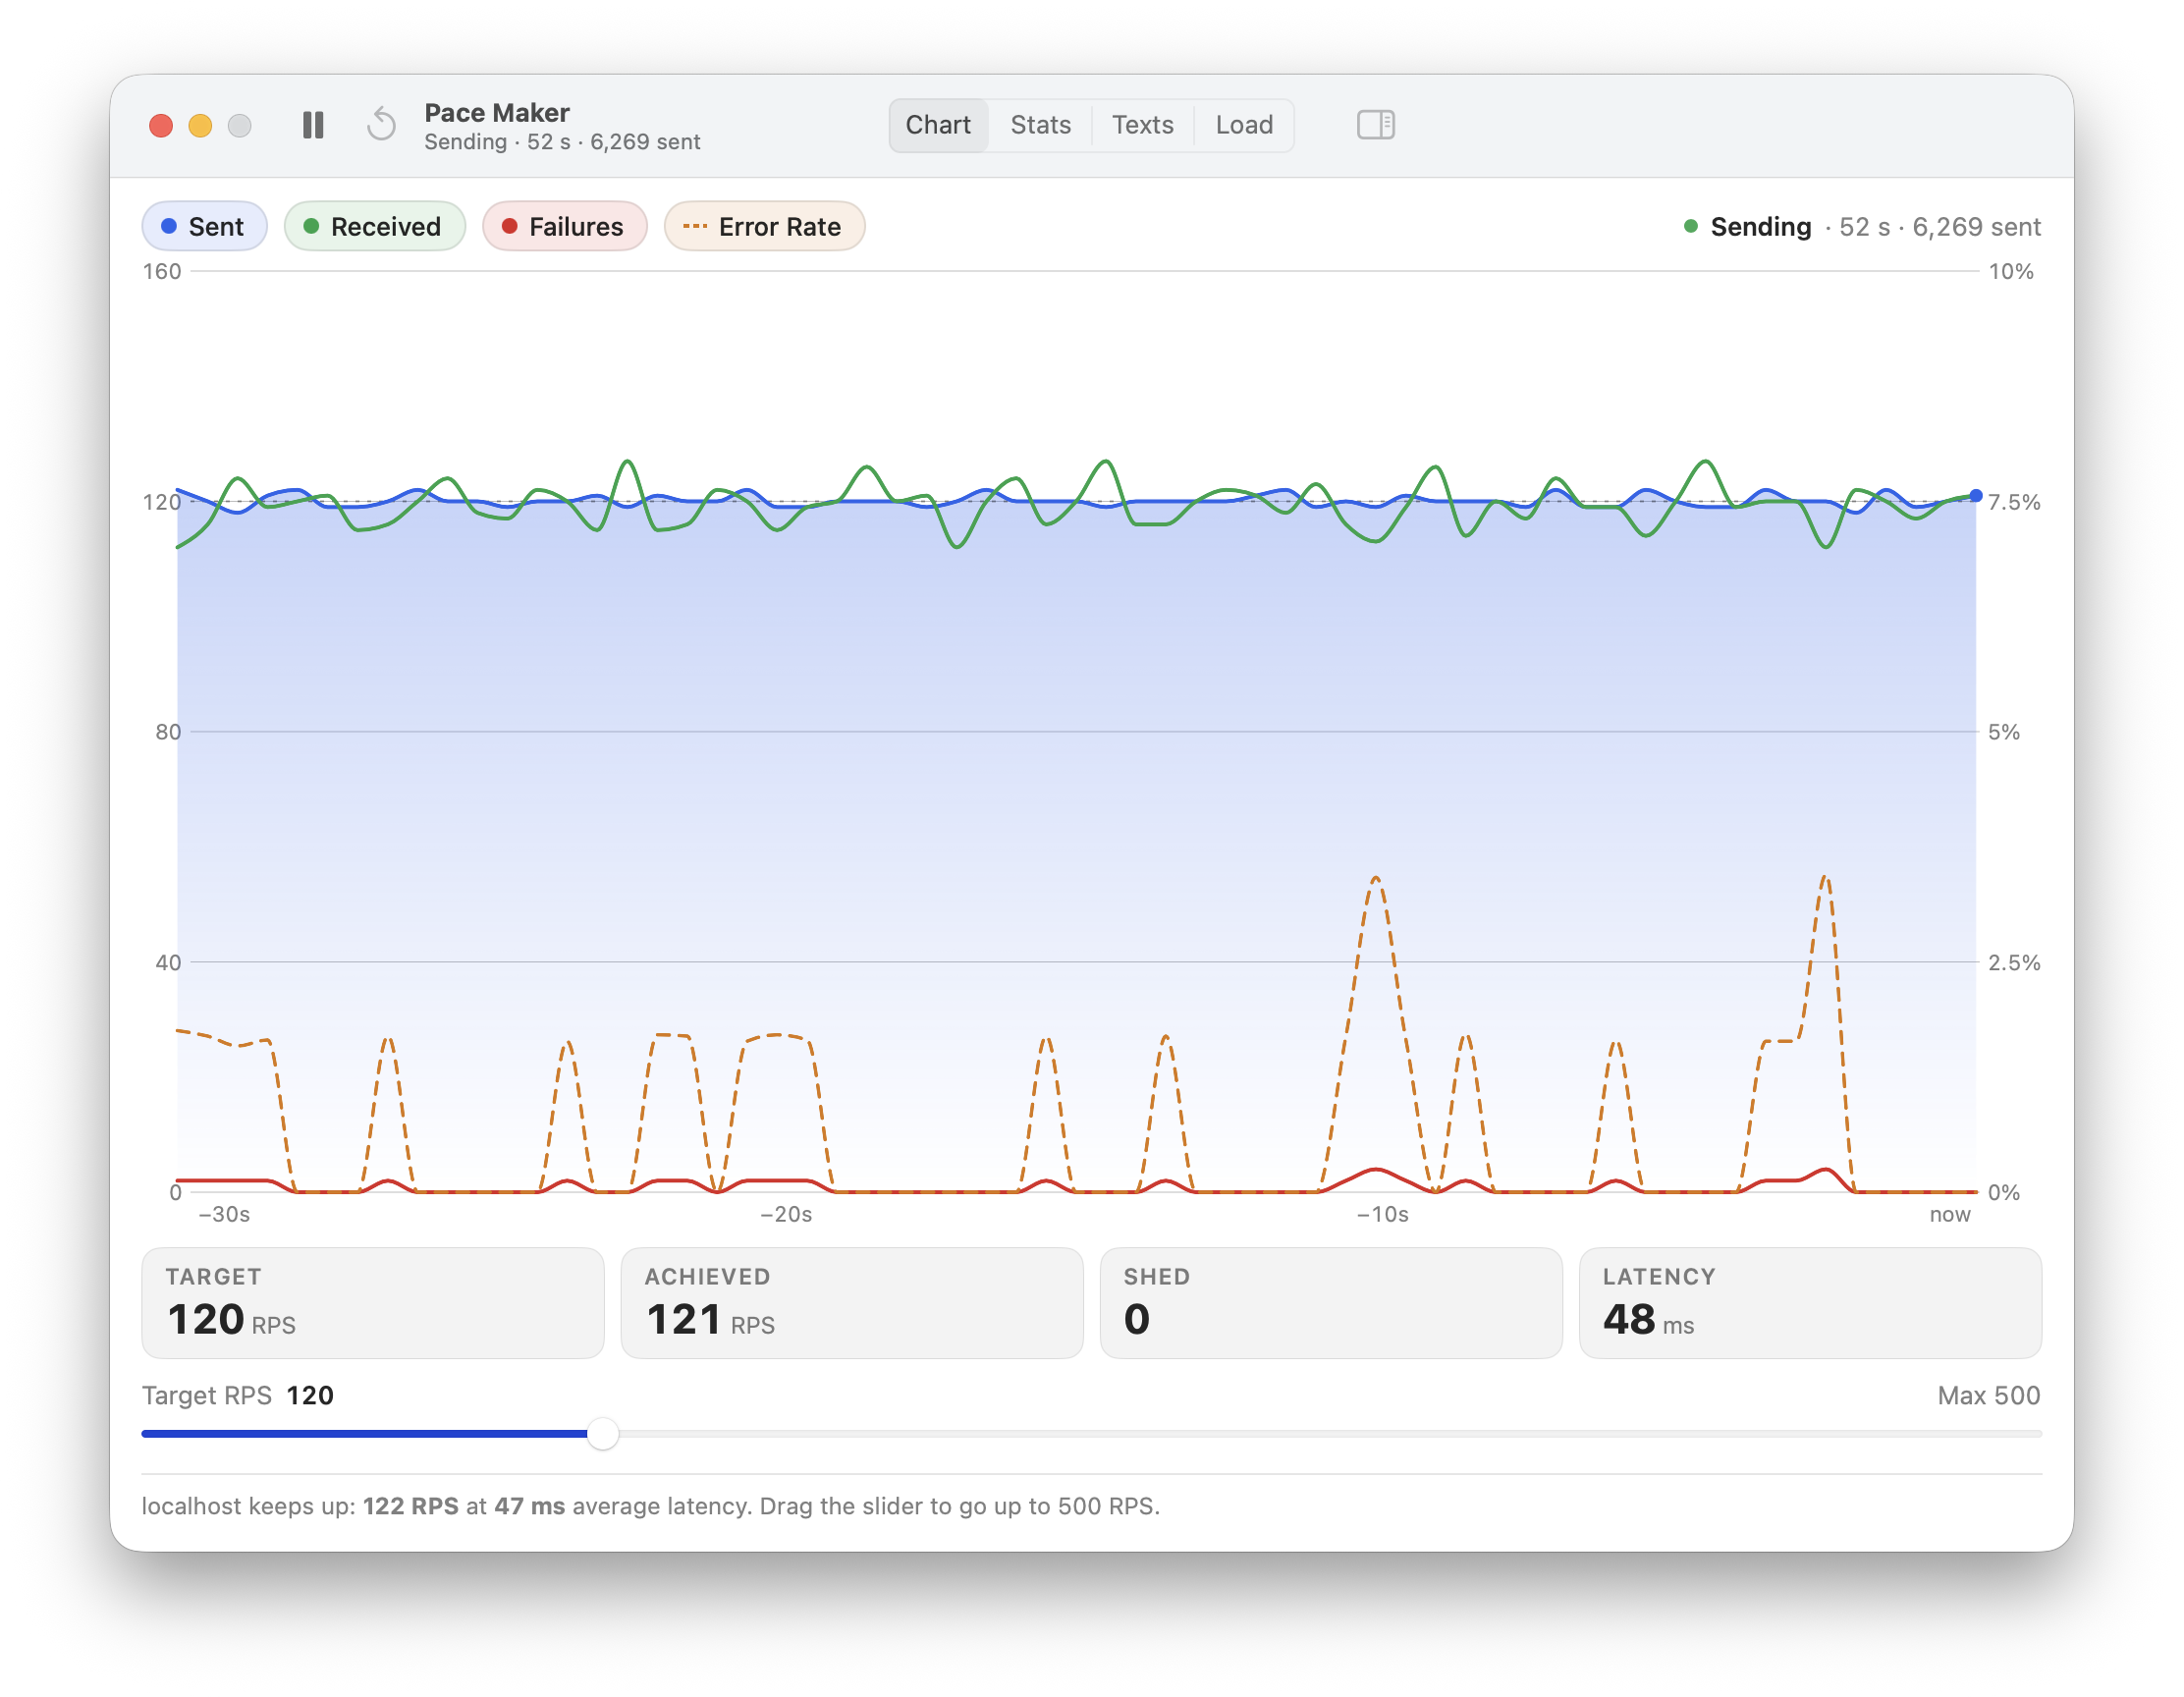Click the SHED 0 card
2184x1697 pixels.
coord(1331,1303)
